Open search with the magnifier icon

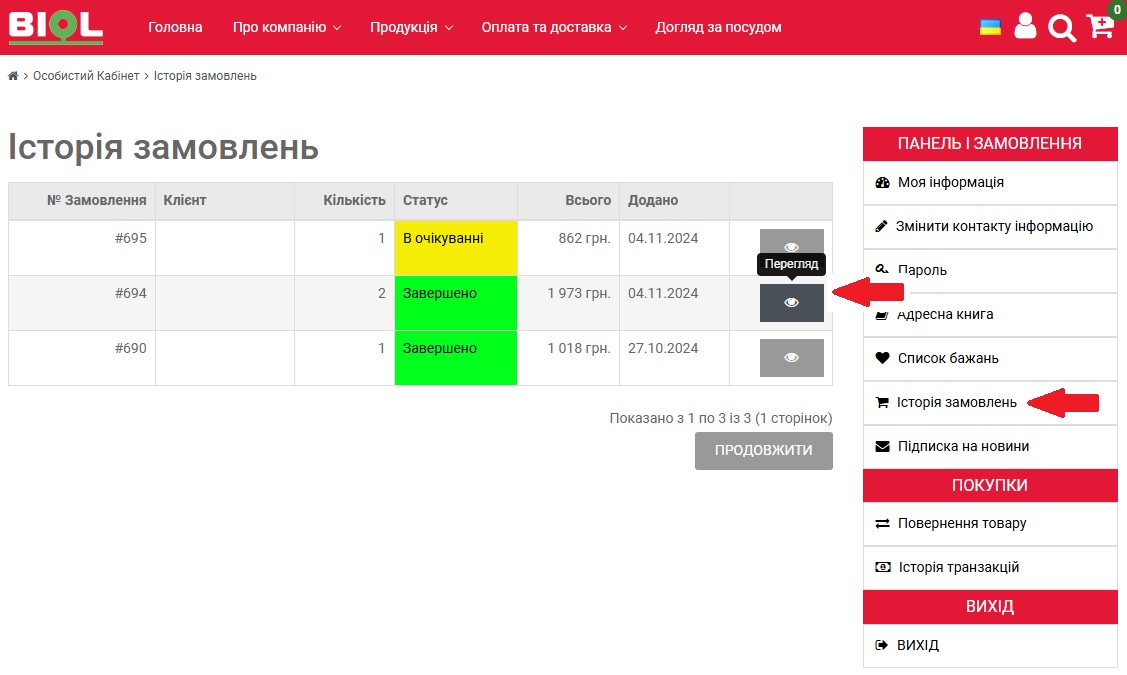(x=1061, y=28)
